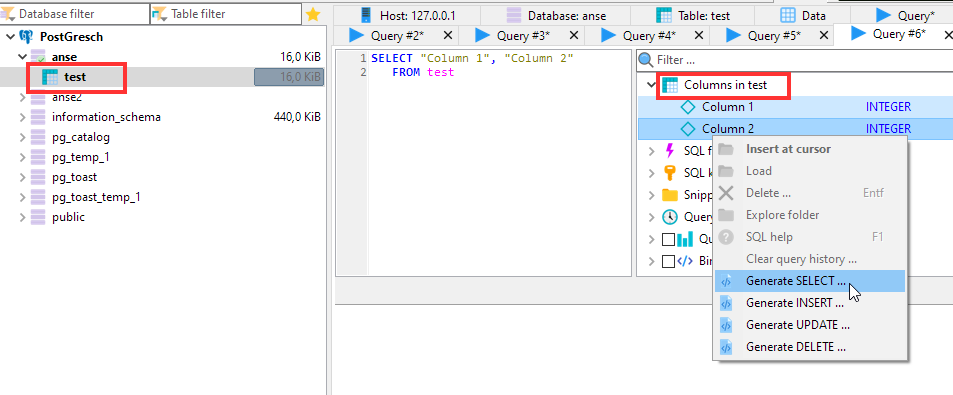Close the Query #3 tab

(x=573, y=36)
